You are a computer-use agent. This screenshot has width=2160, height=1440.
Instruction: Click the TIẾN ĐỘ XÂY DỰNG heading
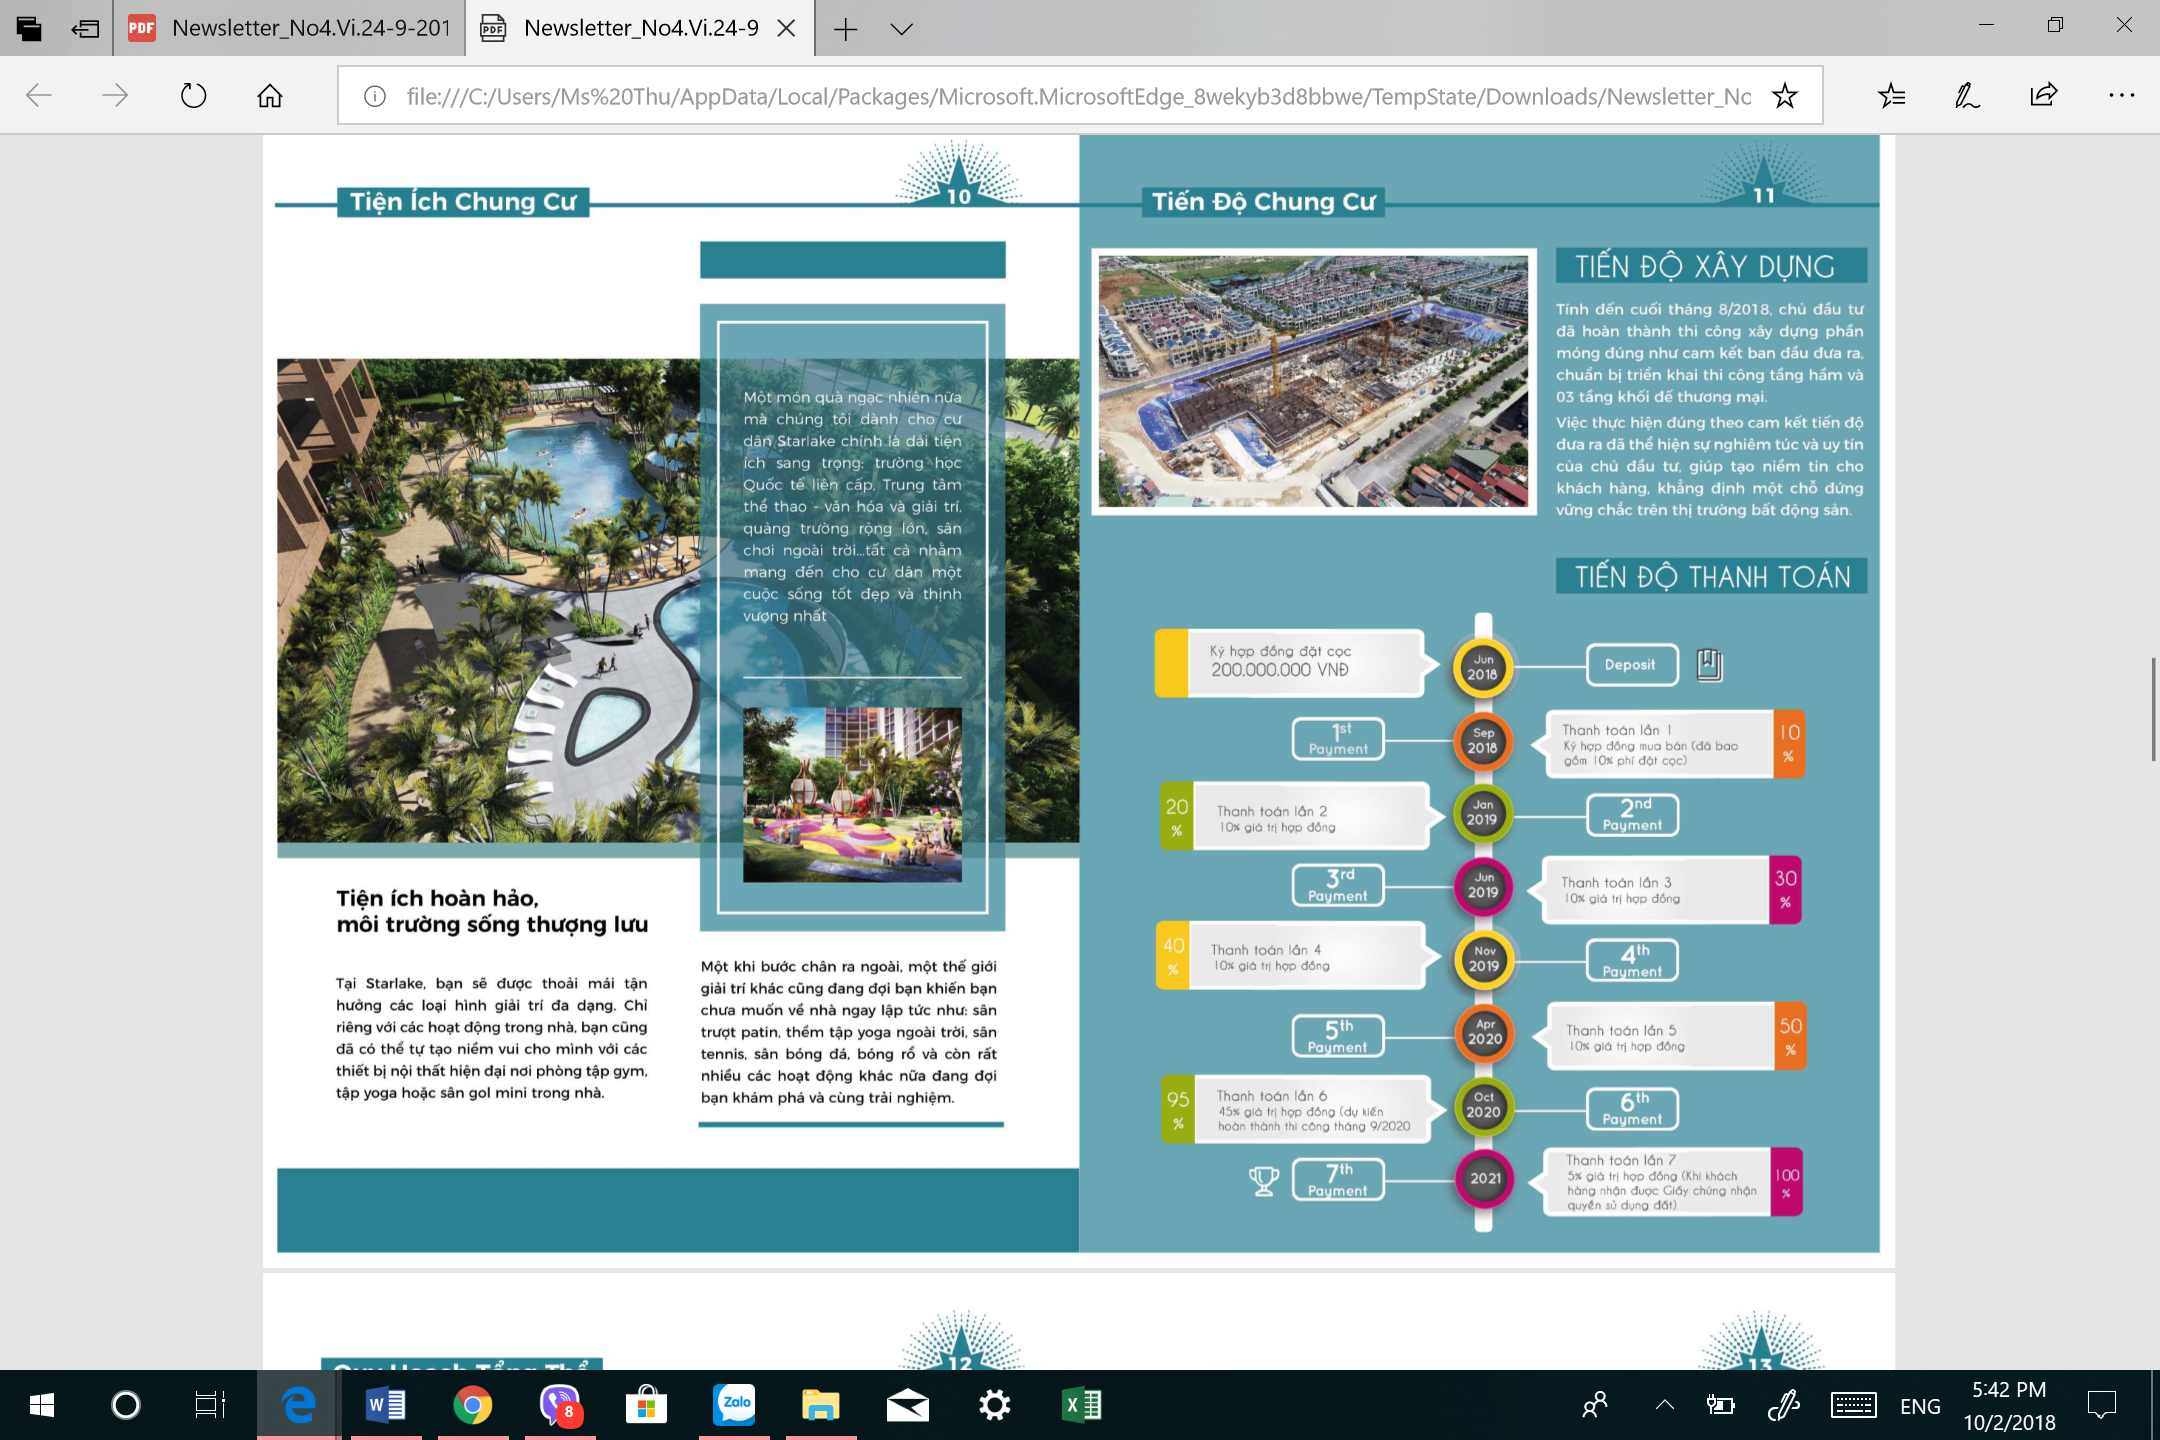pyautogui.click(x=1711, y=267)
